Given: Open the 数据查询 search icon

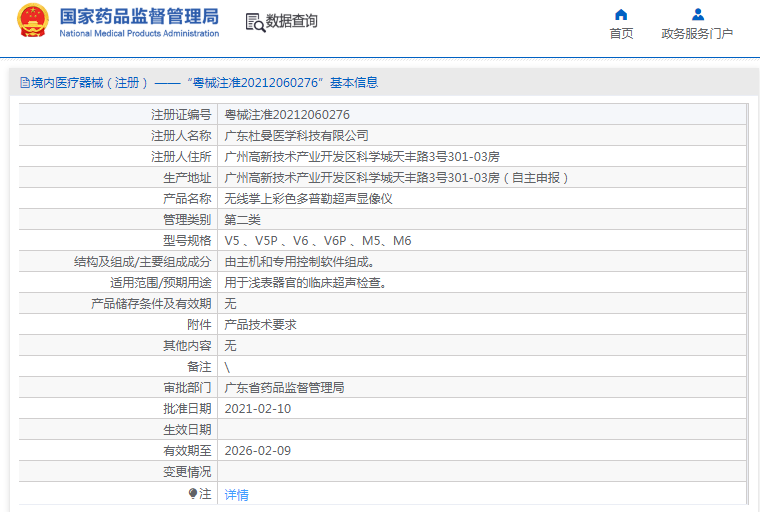Looking at the screenshot, I should (x=255, y=22).
